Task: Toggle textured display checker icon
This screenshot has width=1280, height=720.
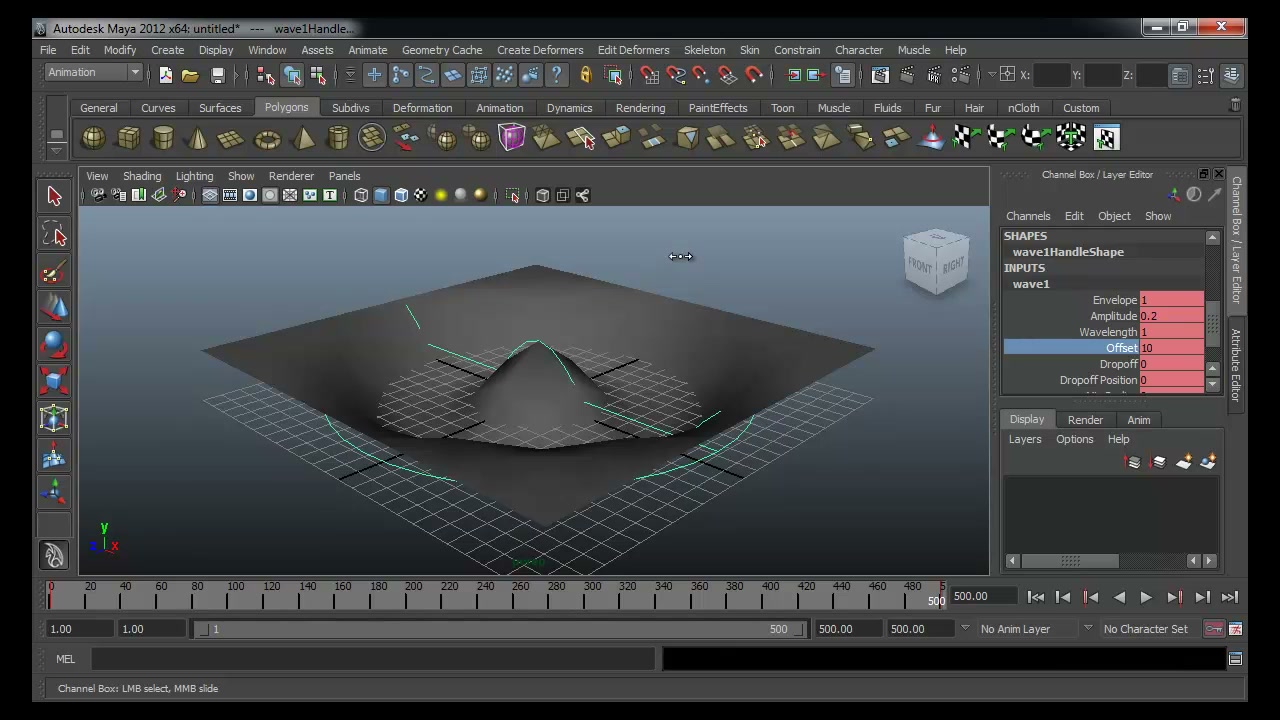Action: click(421, 195)
